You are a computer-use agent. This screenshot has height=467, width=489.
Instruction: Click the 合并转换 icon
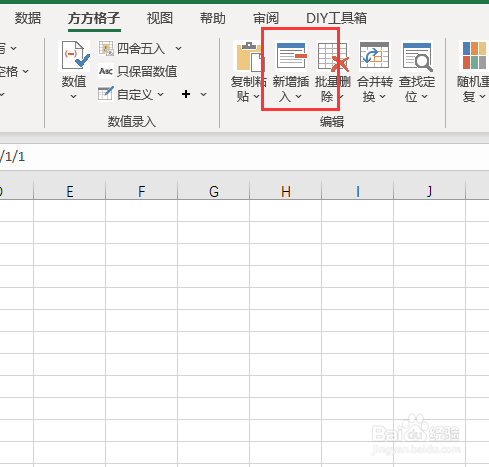pos(375,56)
